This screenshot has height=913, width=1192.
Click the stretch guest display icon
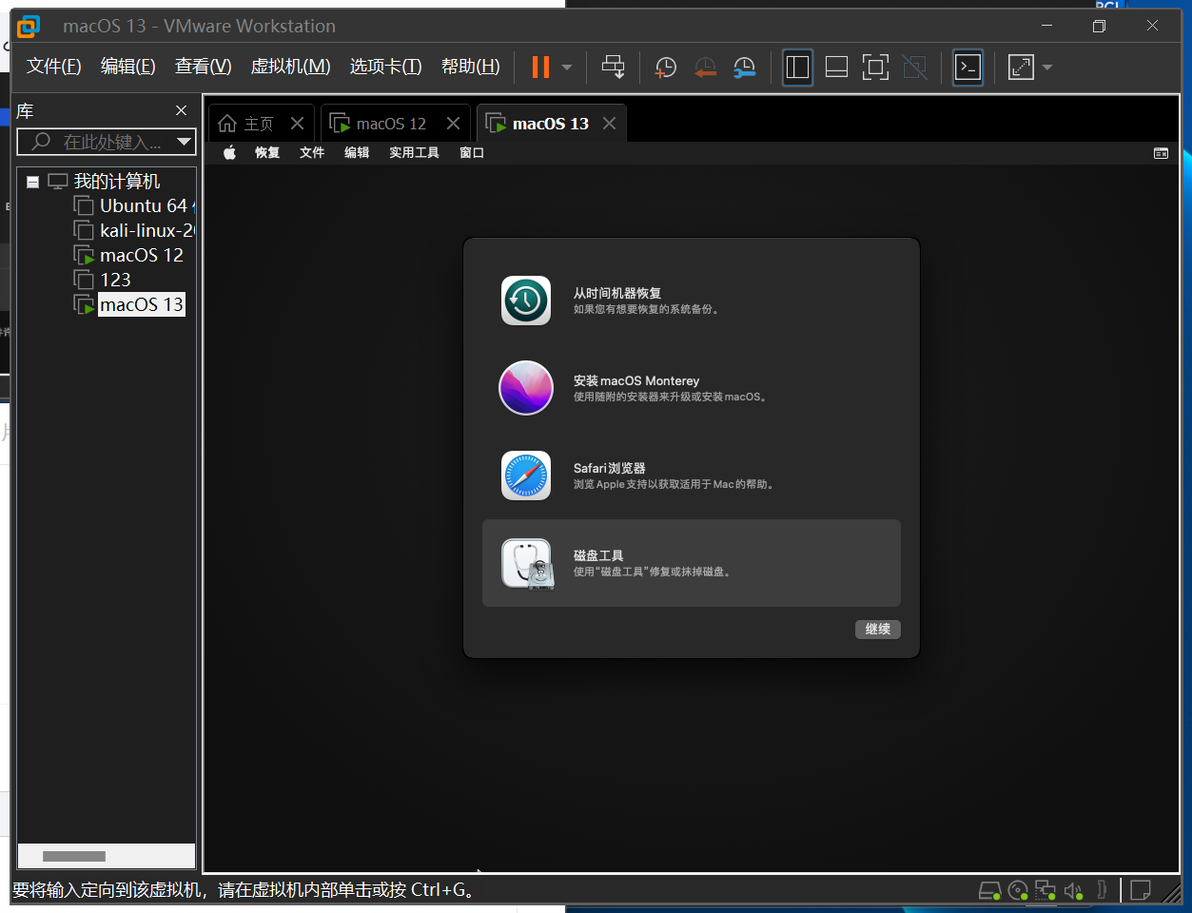point(1021,67)
